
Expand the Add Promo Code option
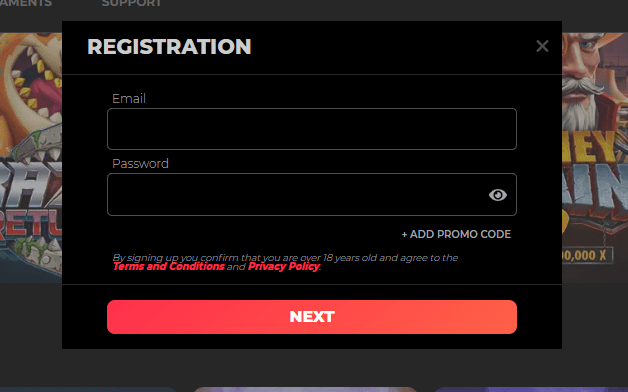[x=456, y=234]
